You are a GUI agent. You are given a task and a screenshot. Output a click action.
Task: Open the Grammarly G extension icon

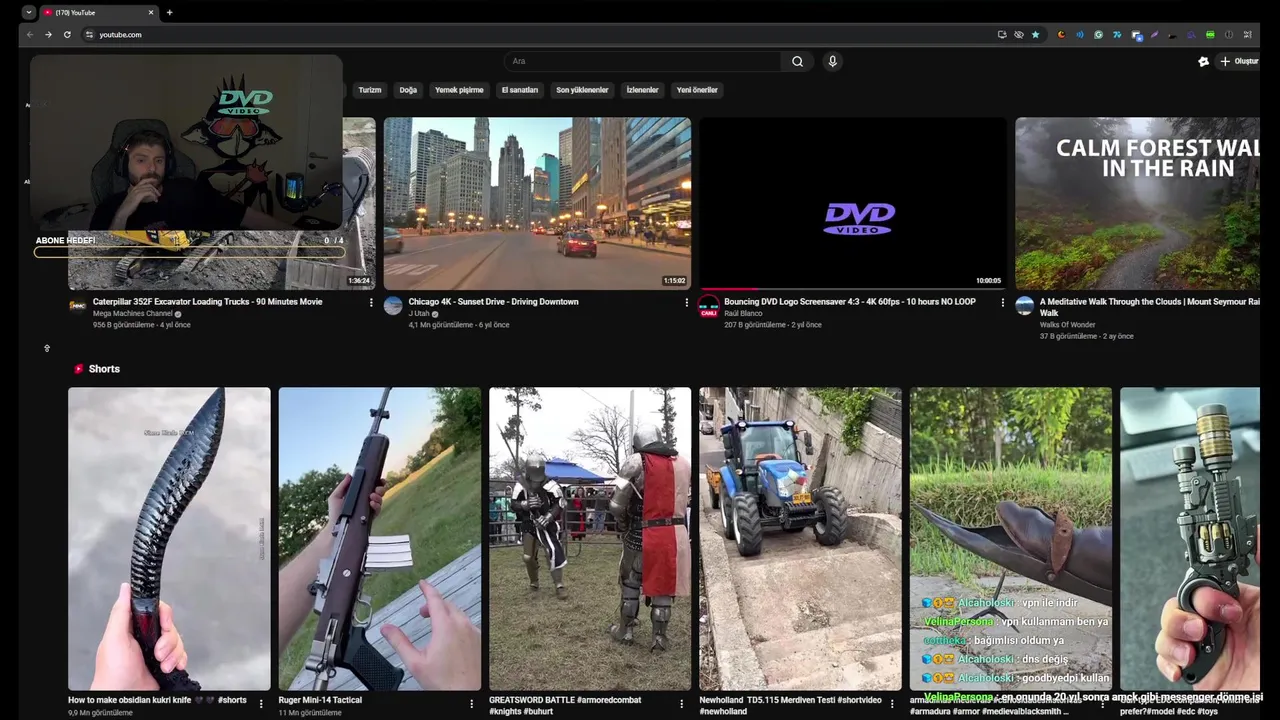1098,34
